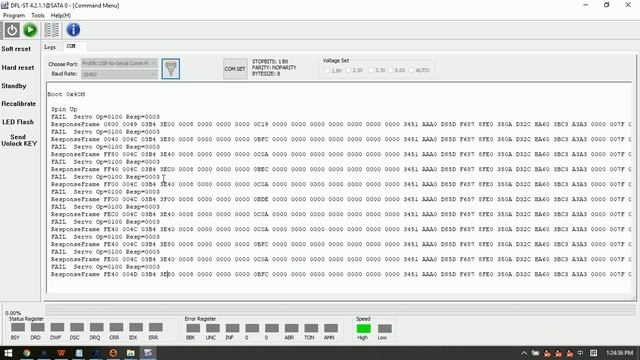The image size is (640, 360).
Task: Click the COM SET button
Action: [235, 69]
